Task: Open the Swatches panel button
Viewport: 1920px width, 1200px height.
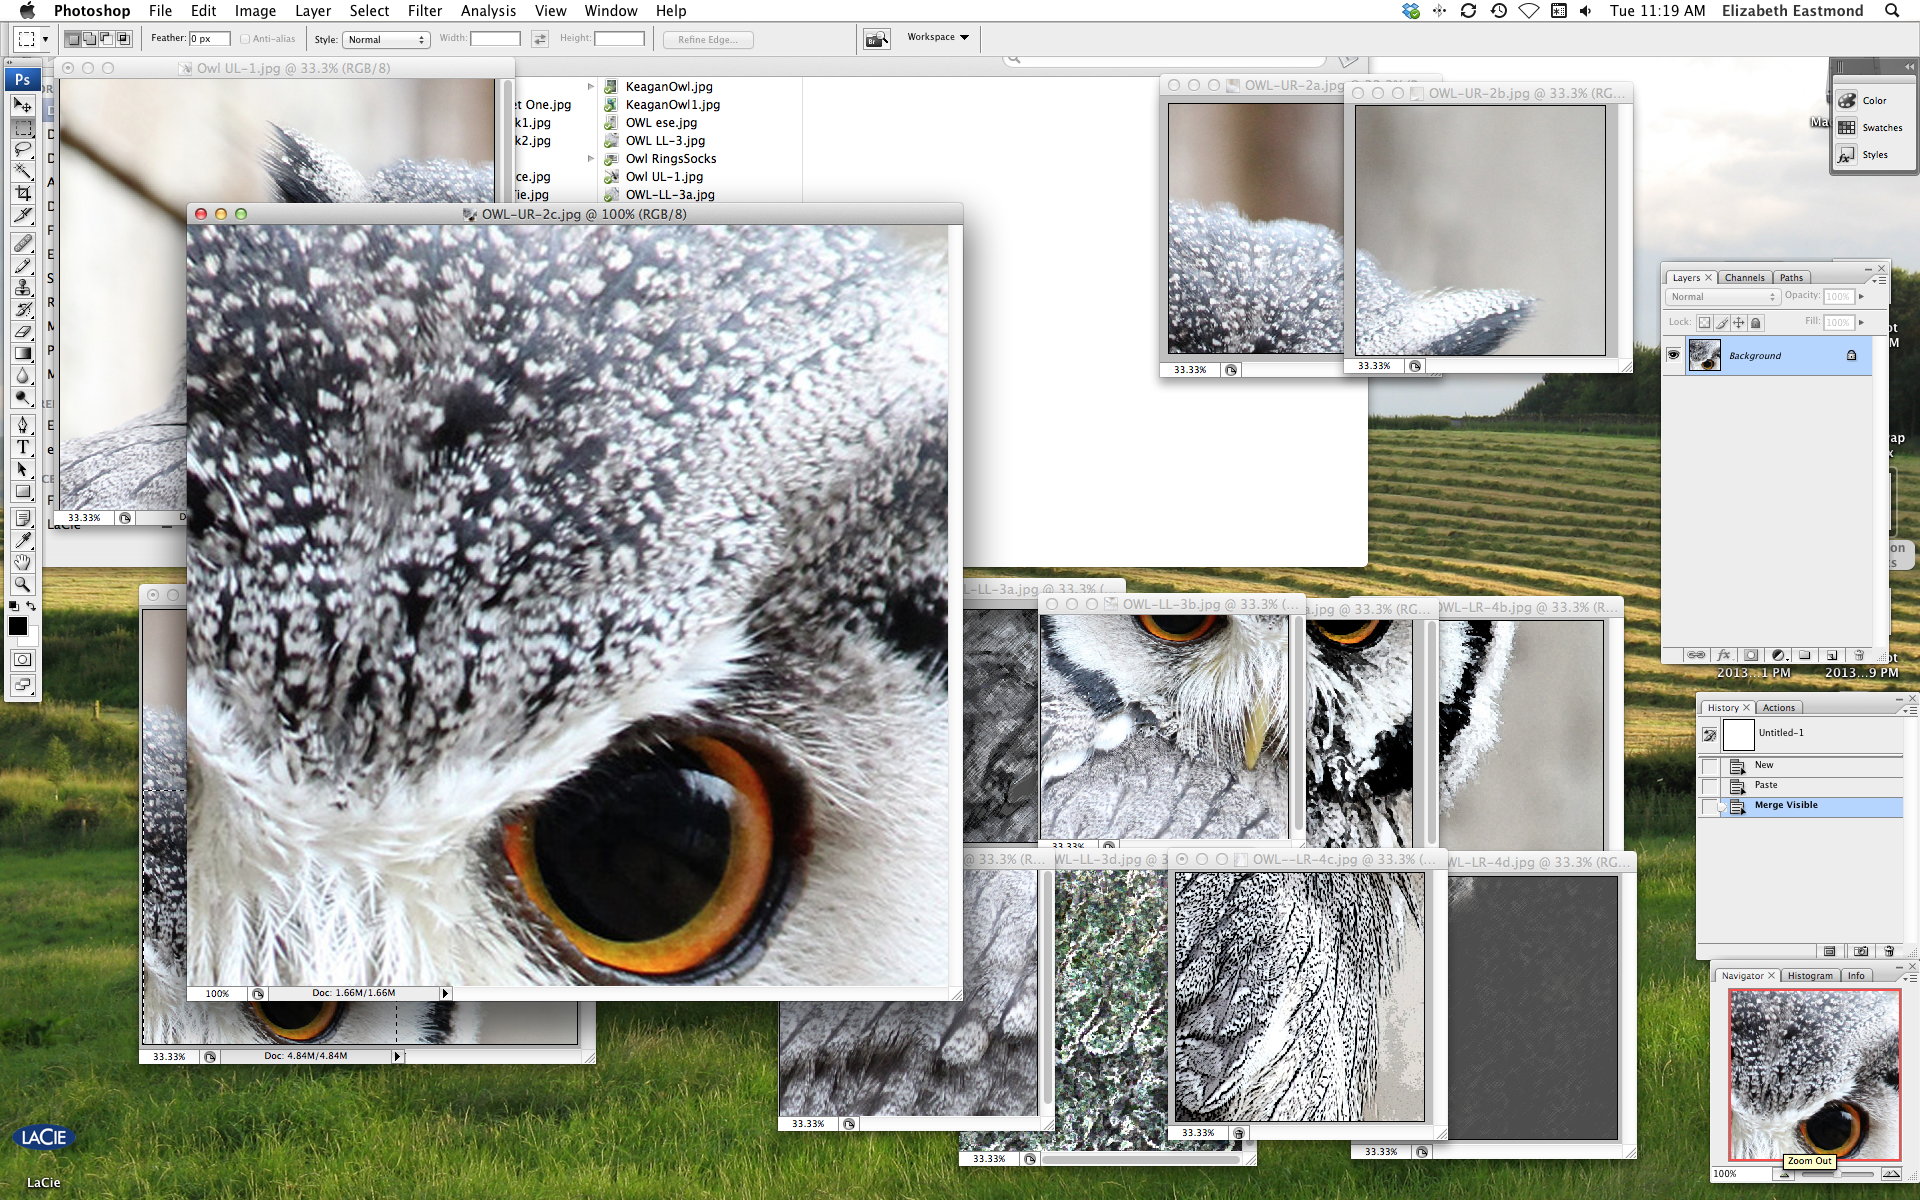Action: pos(1871,128)
